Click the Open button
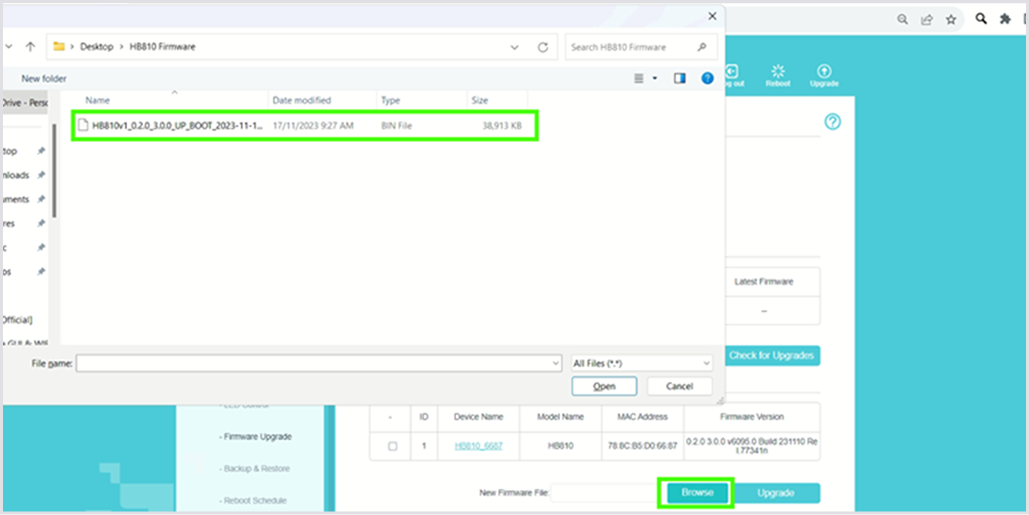The height and width of the screenshot is (515, 1029). (604, 386)
